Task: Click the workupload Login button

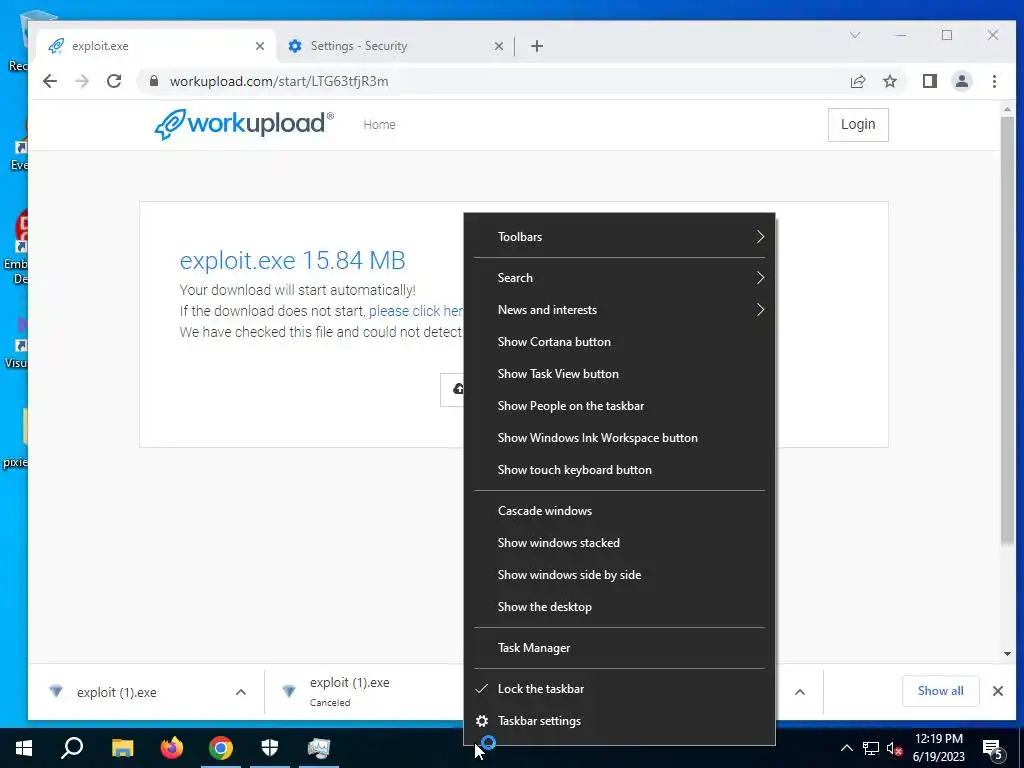Action: pyautogui.click(x=857, y=124)
